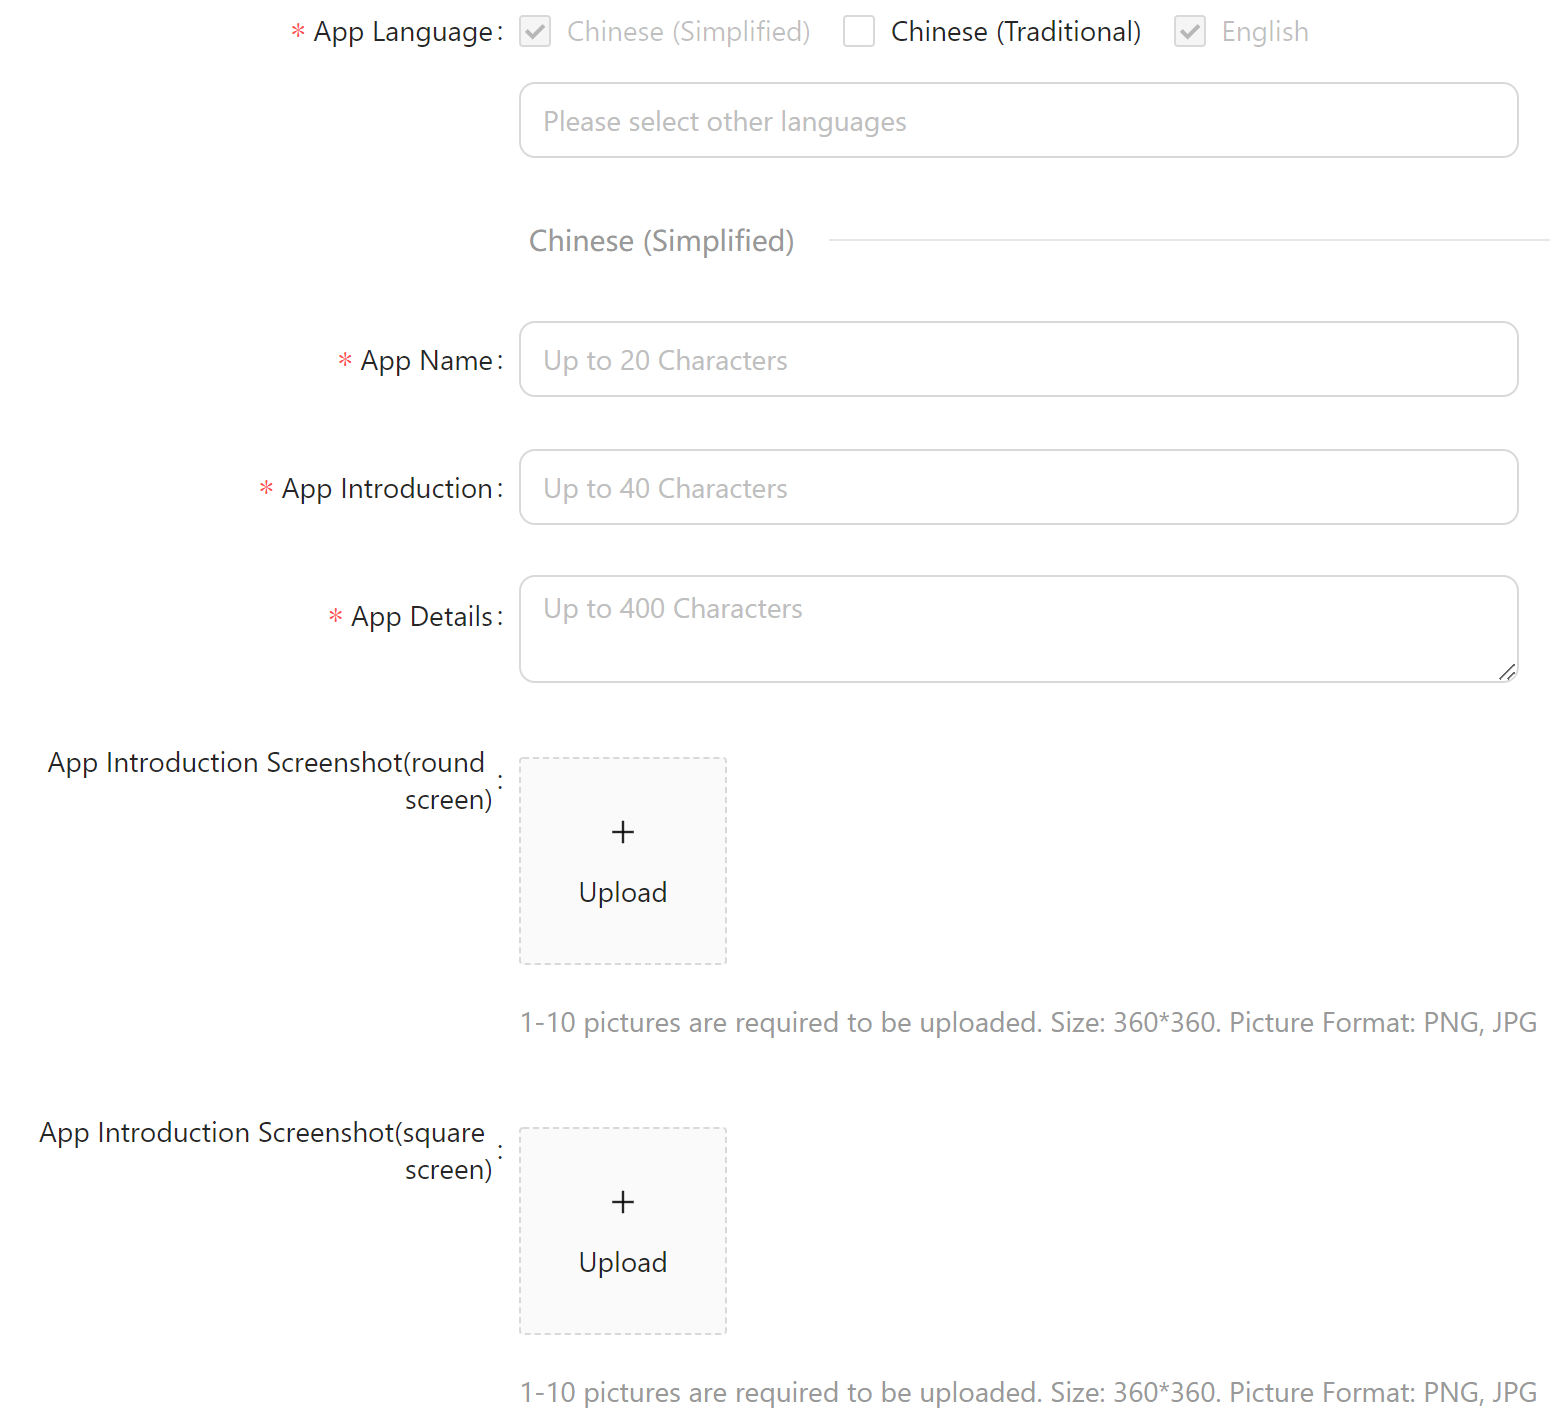This screenshot has height=1422, width=1550.
Task: Click the 'Chinese (Traditional)' label text
Action: pos(1015,32)
